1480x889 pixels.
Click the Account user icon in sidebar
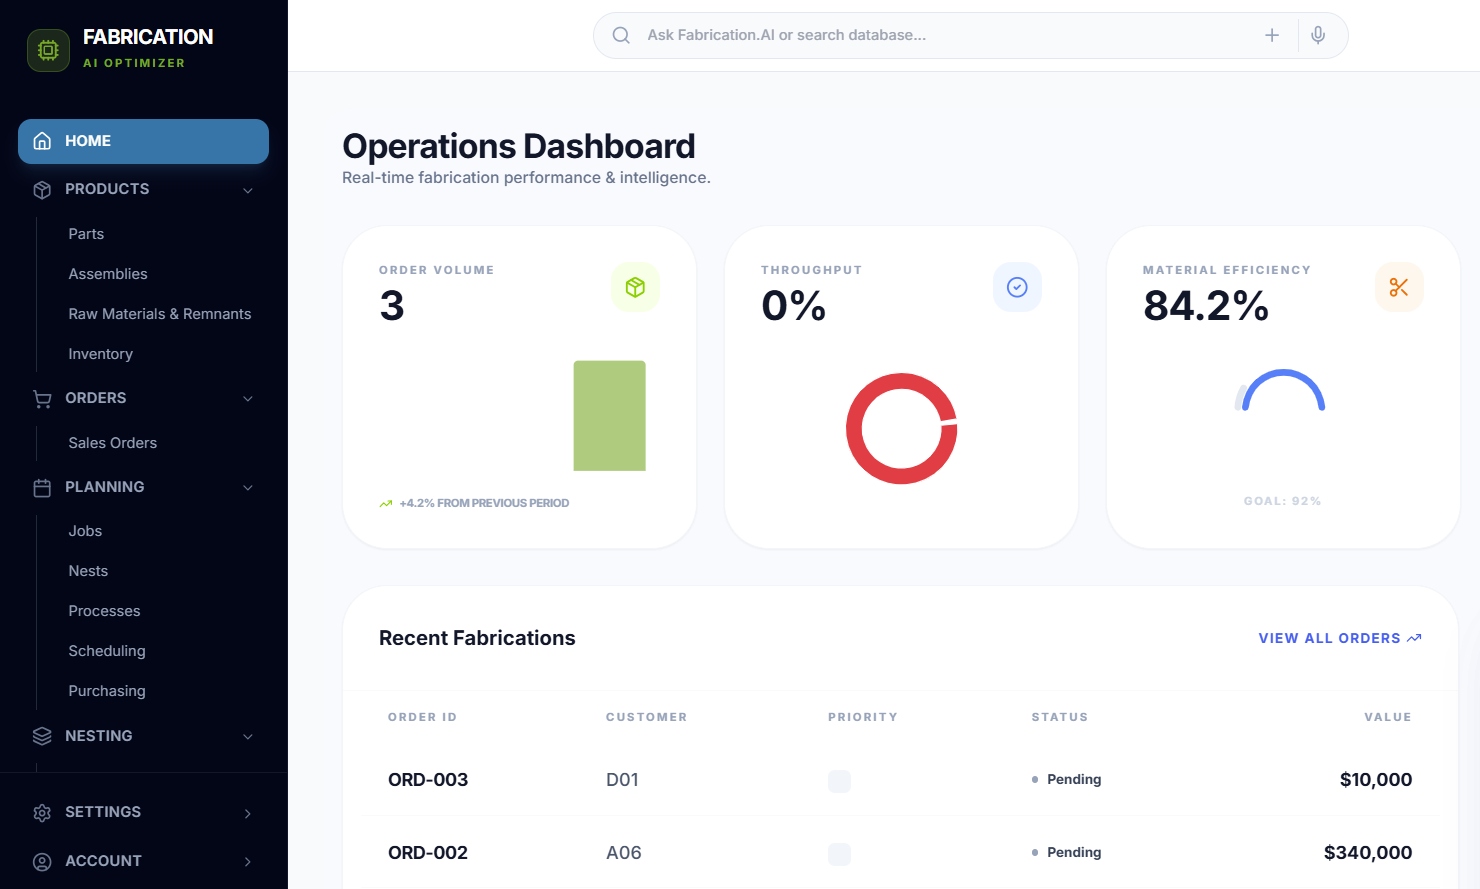41,861
